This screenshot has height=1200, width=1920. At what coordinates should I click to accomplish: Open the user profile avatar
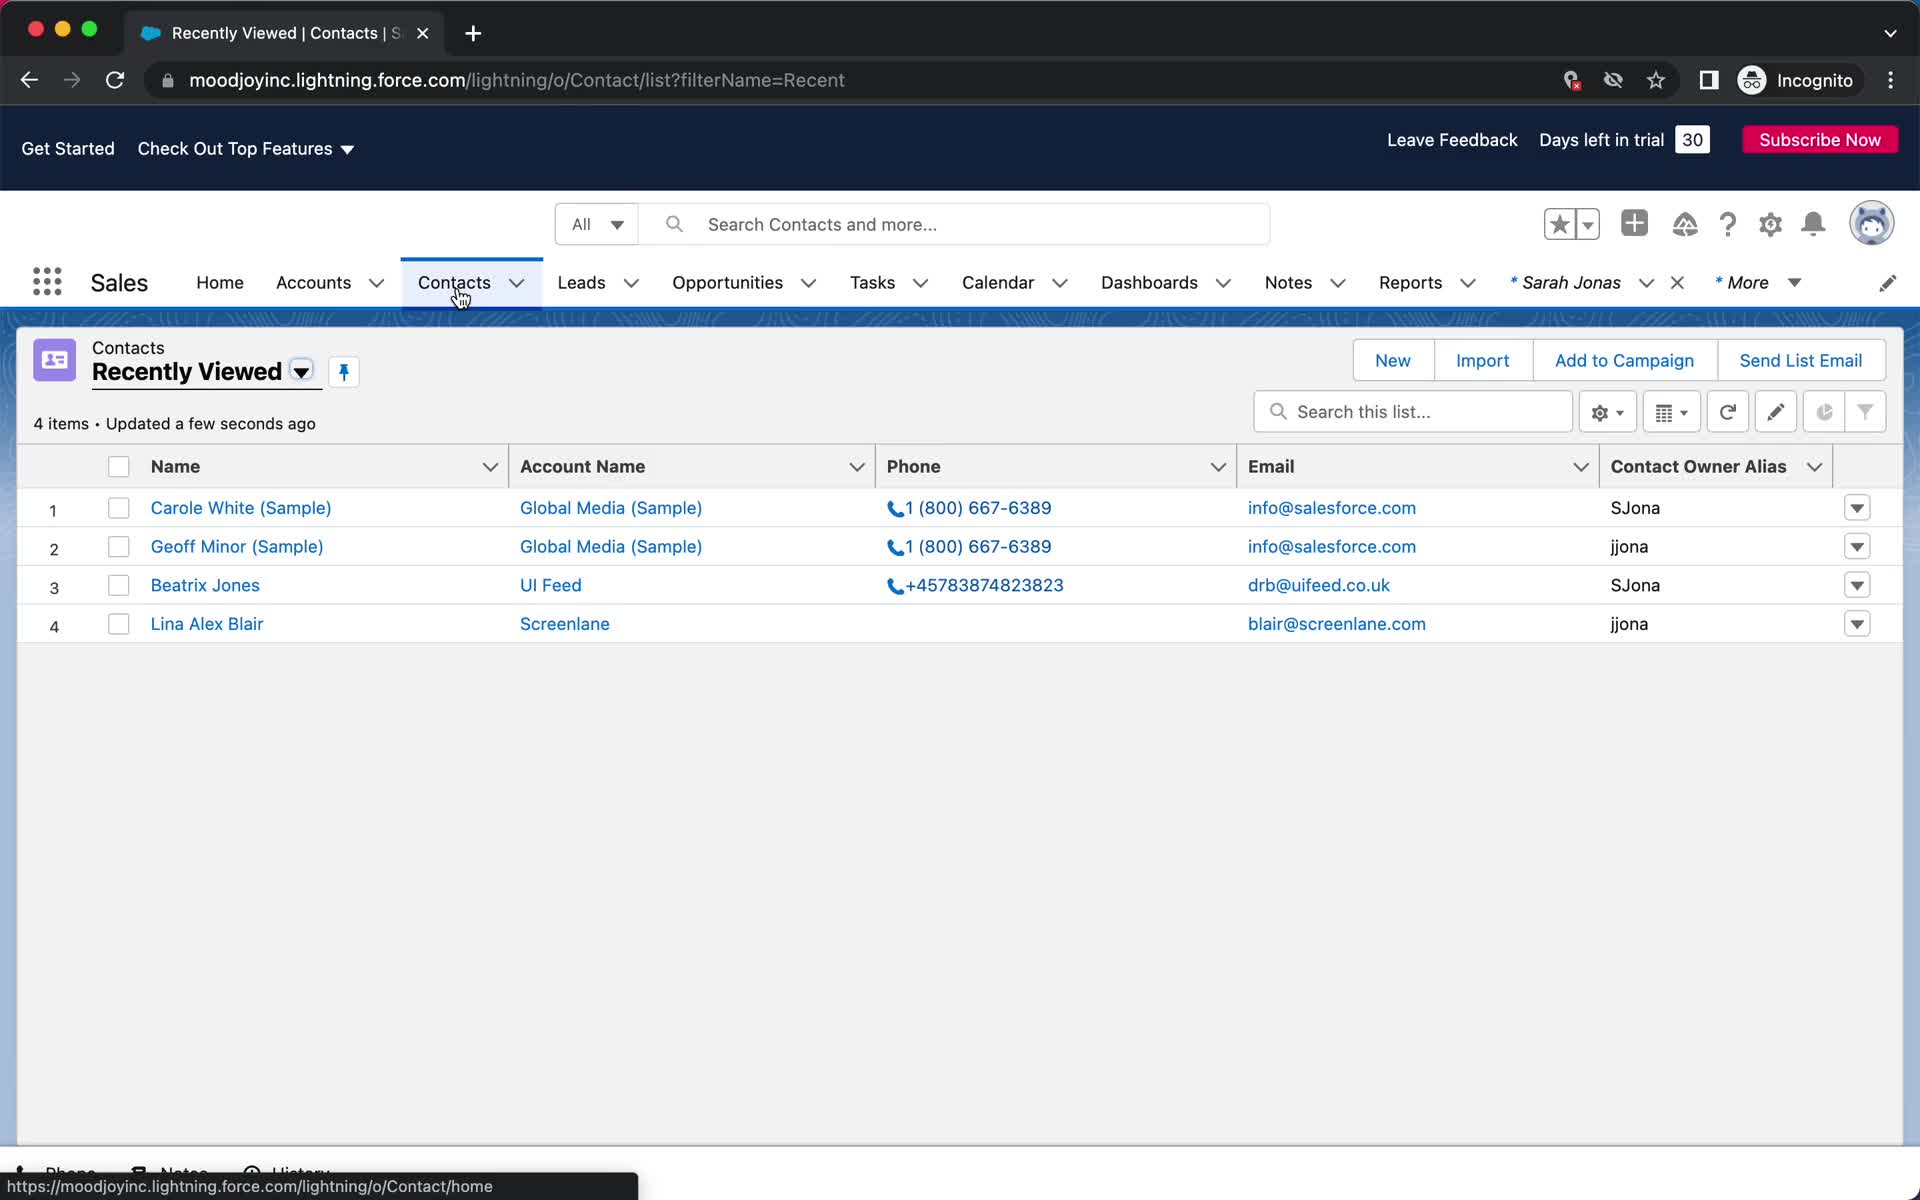pyautogui.click(x=1871, y=223)
